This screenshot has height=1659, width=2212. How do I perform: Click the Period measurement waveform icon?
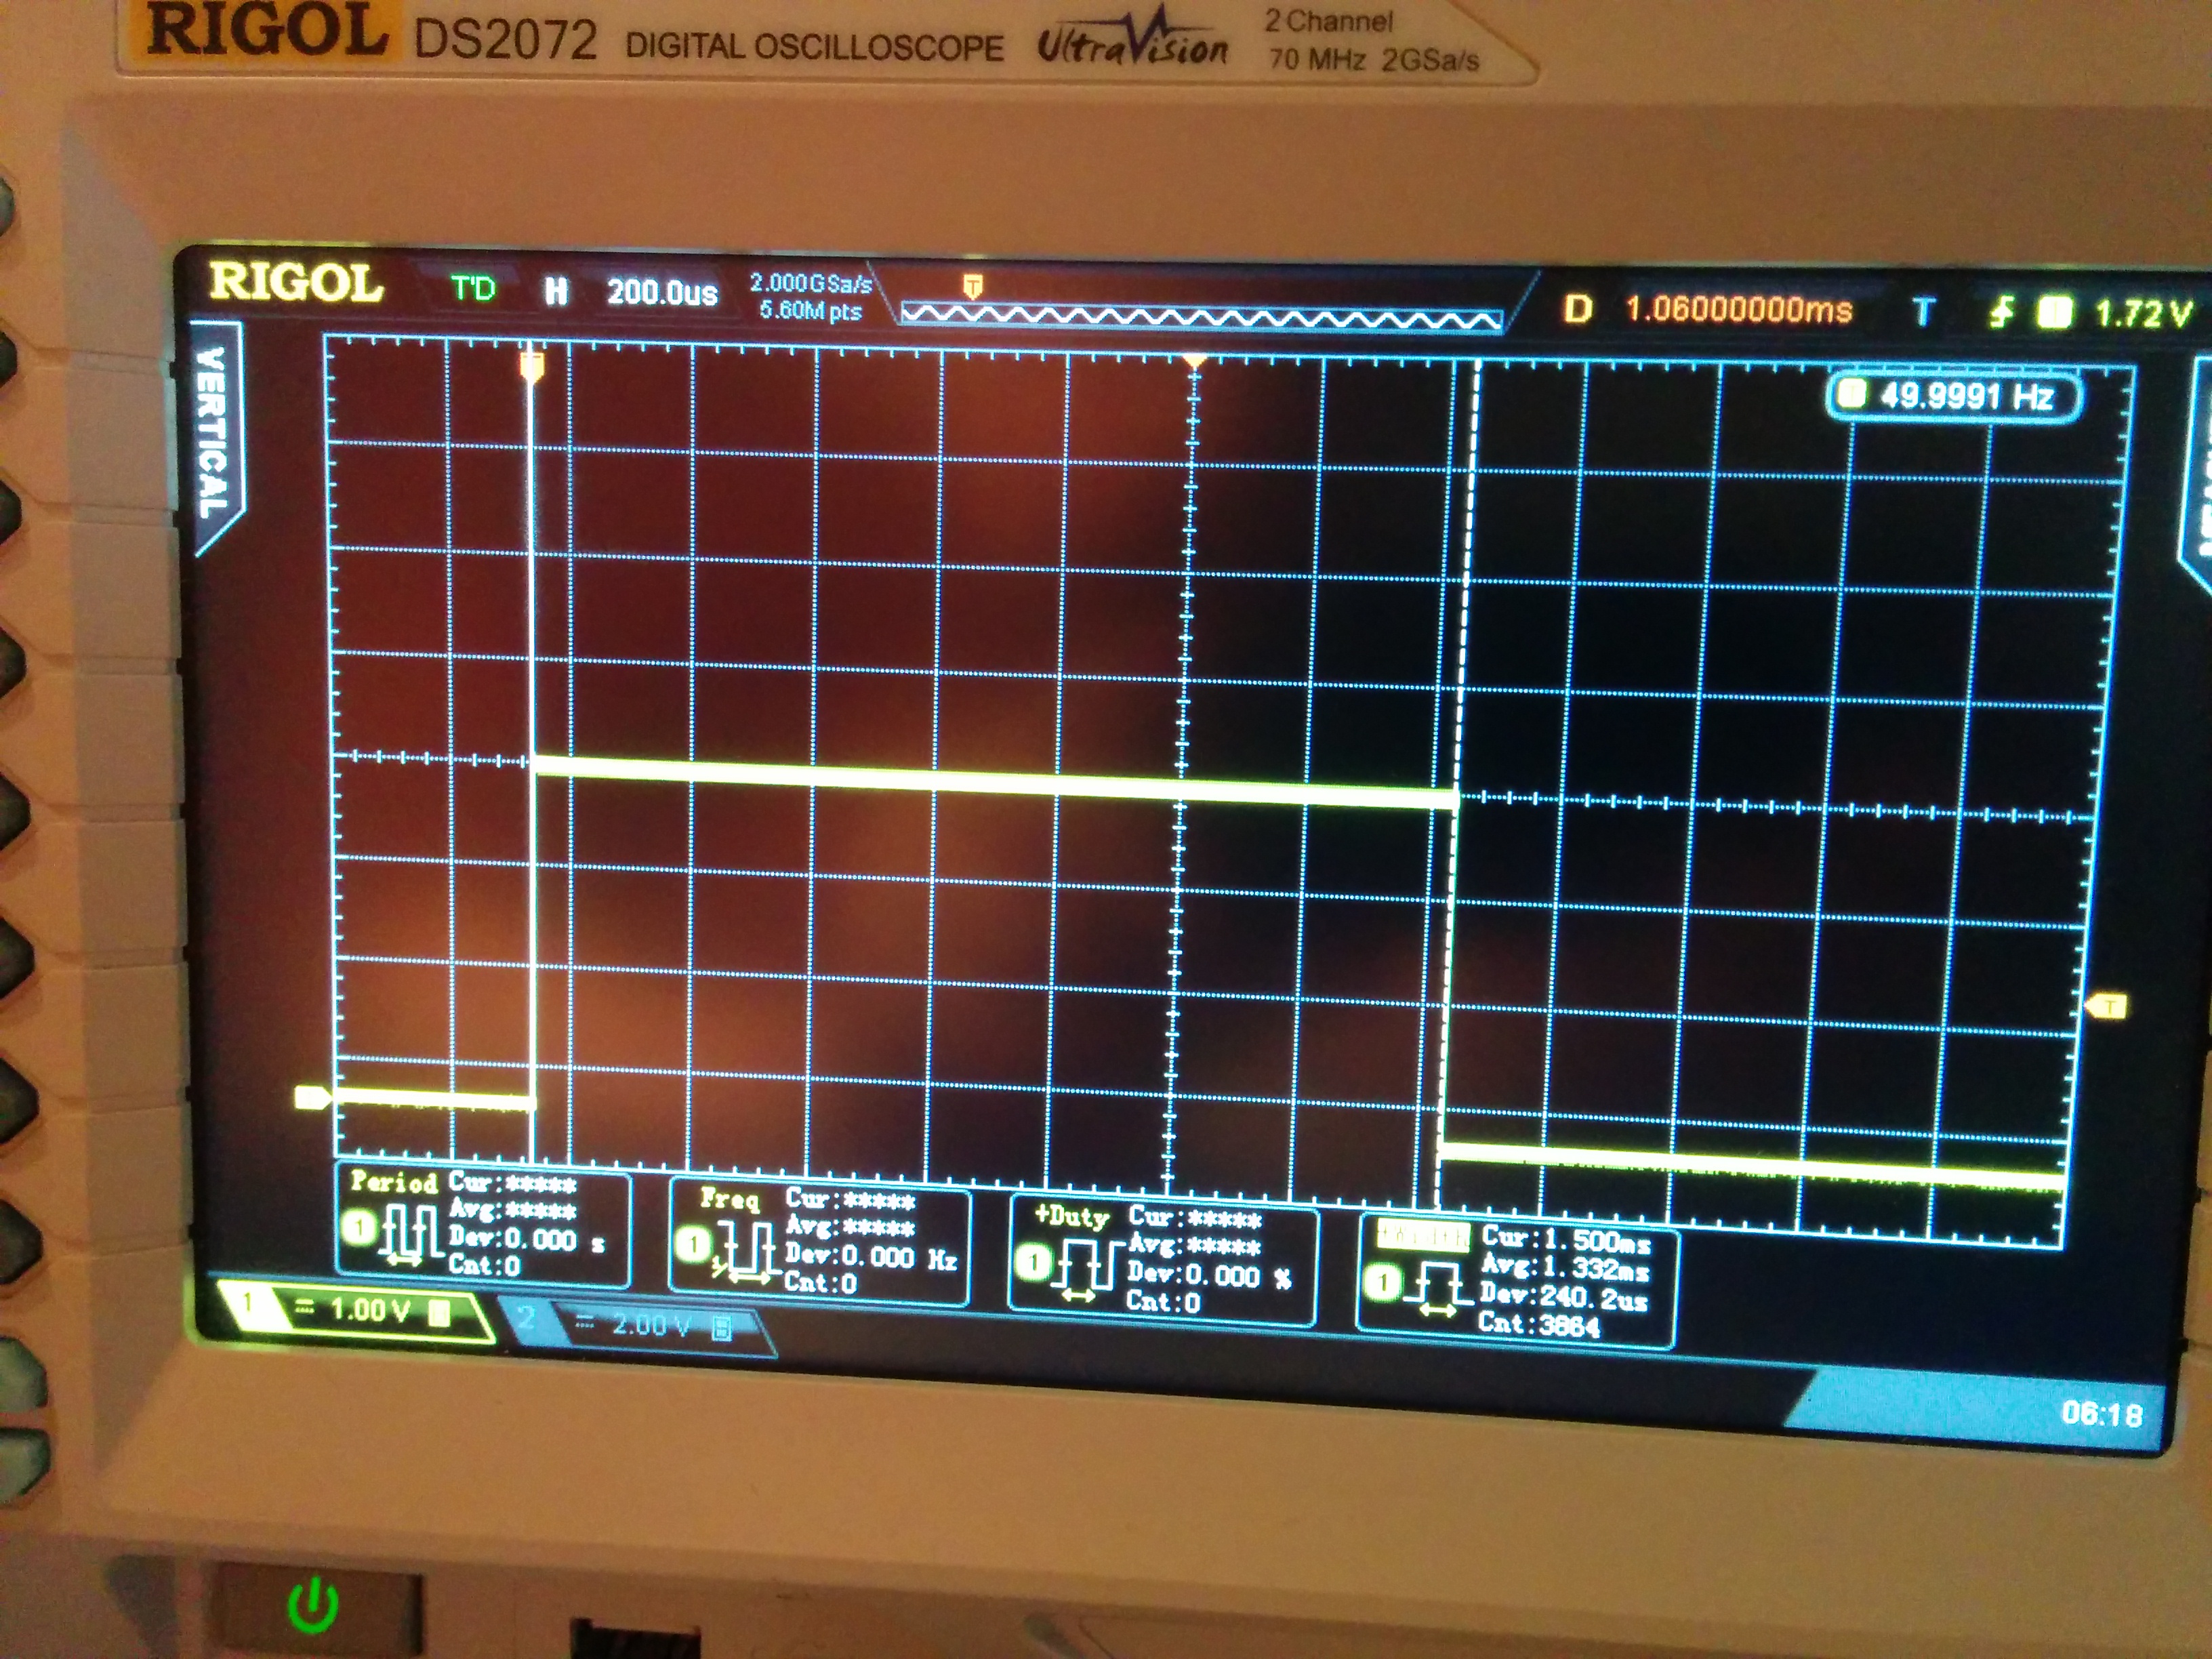[x=411, y=1233]
